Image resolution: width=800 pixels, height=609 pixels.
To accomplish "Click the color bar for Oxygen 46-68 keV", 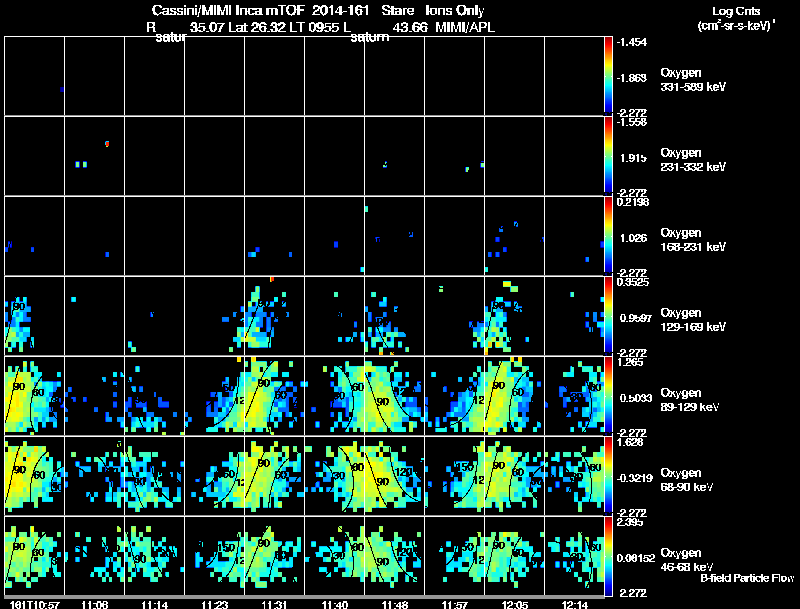I will click(x=608, y=556).
